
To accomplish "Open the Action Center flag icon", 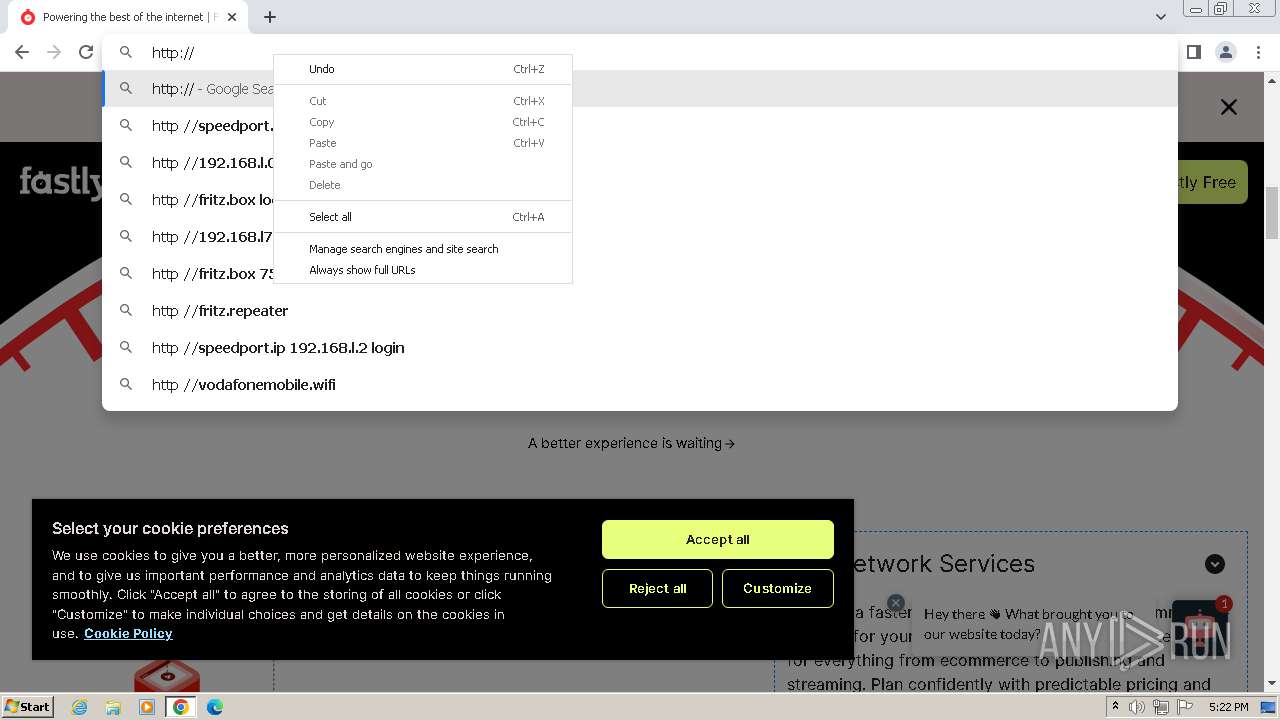I will tap(1185, 707).
